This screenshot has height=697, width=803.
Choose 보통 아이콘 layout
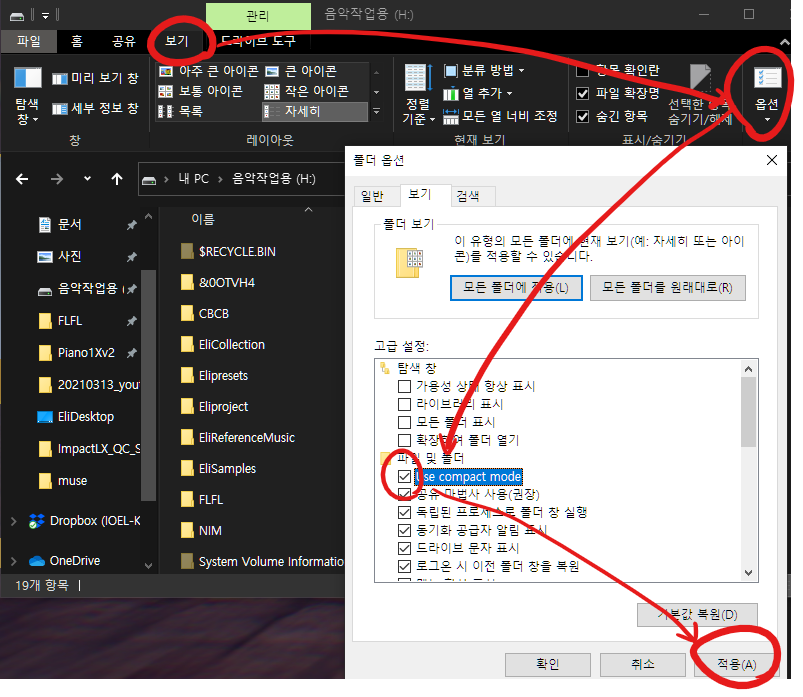click(200, 91)
